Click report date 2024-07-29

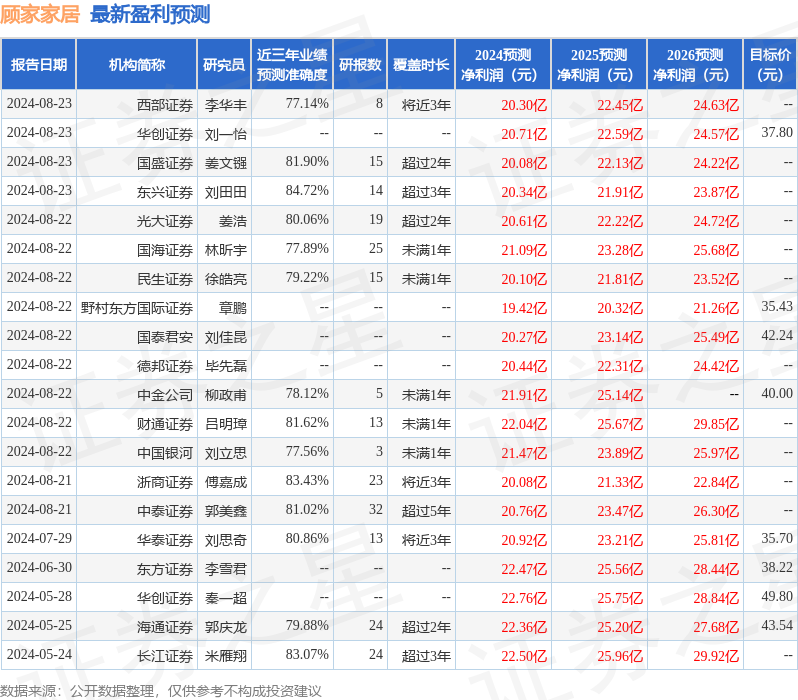tap(39, 539)
